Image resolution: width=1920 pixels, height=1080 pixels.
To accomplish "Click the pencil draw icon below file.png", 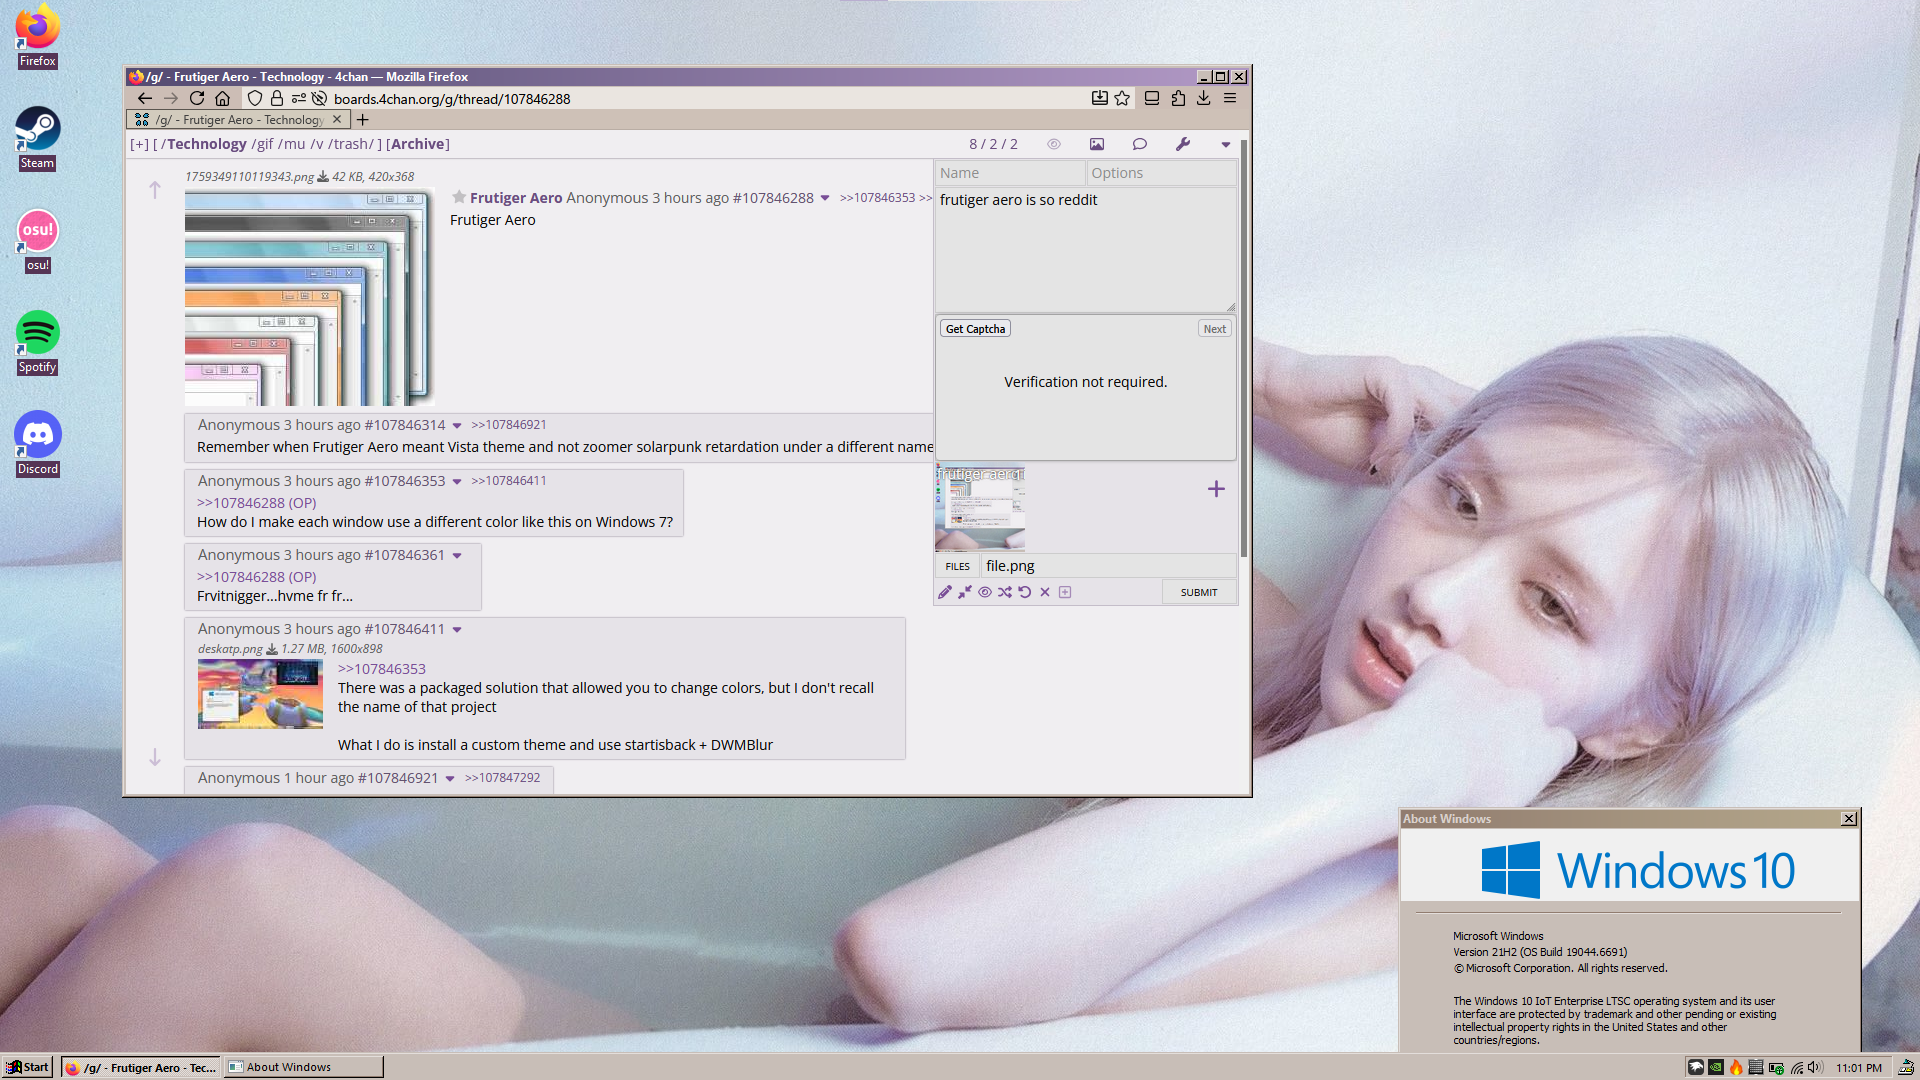I will [945, 592].
